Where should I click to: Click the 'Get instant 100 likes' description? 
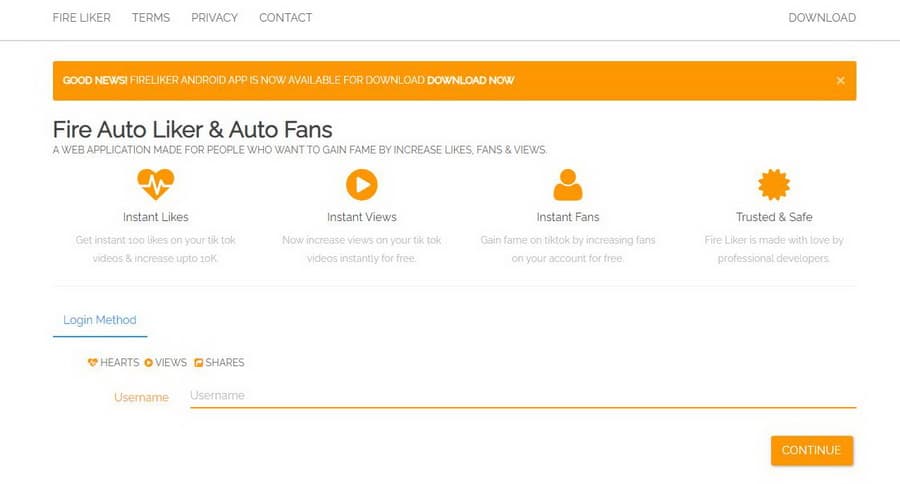point(156,249)
